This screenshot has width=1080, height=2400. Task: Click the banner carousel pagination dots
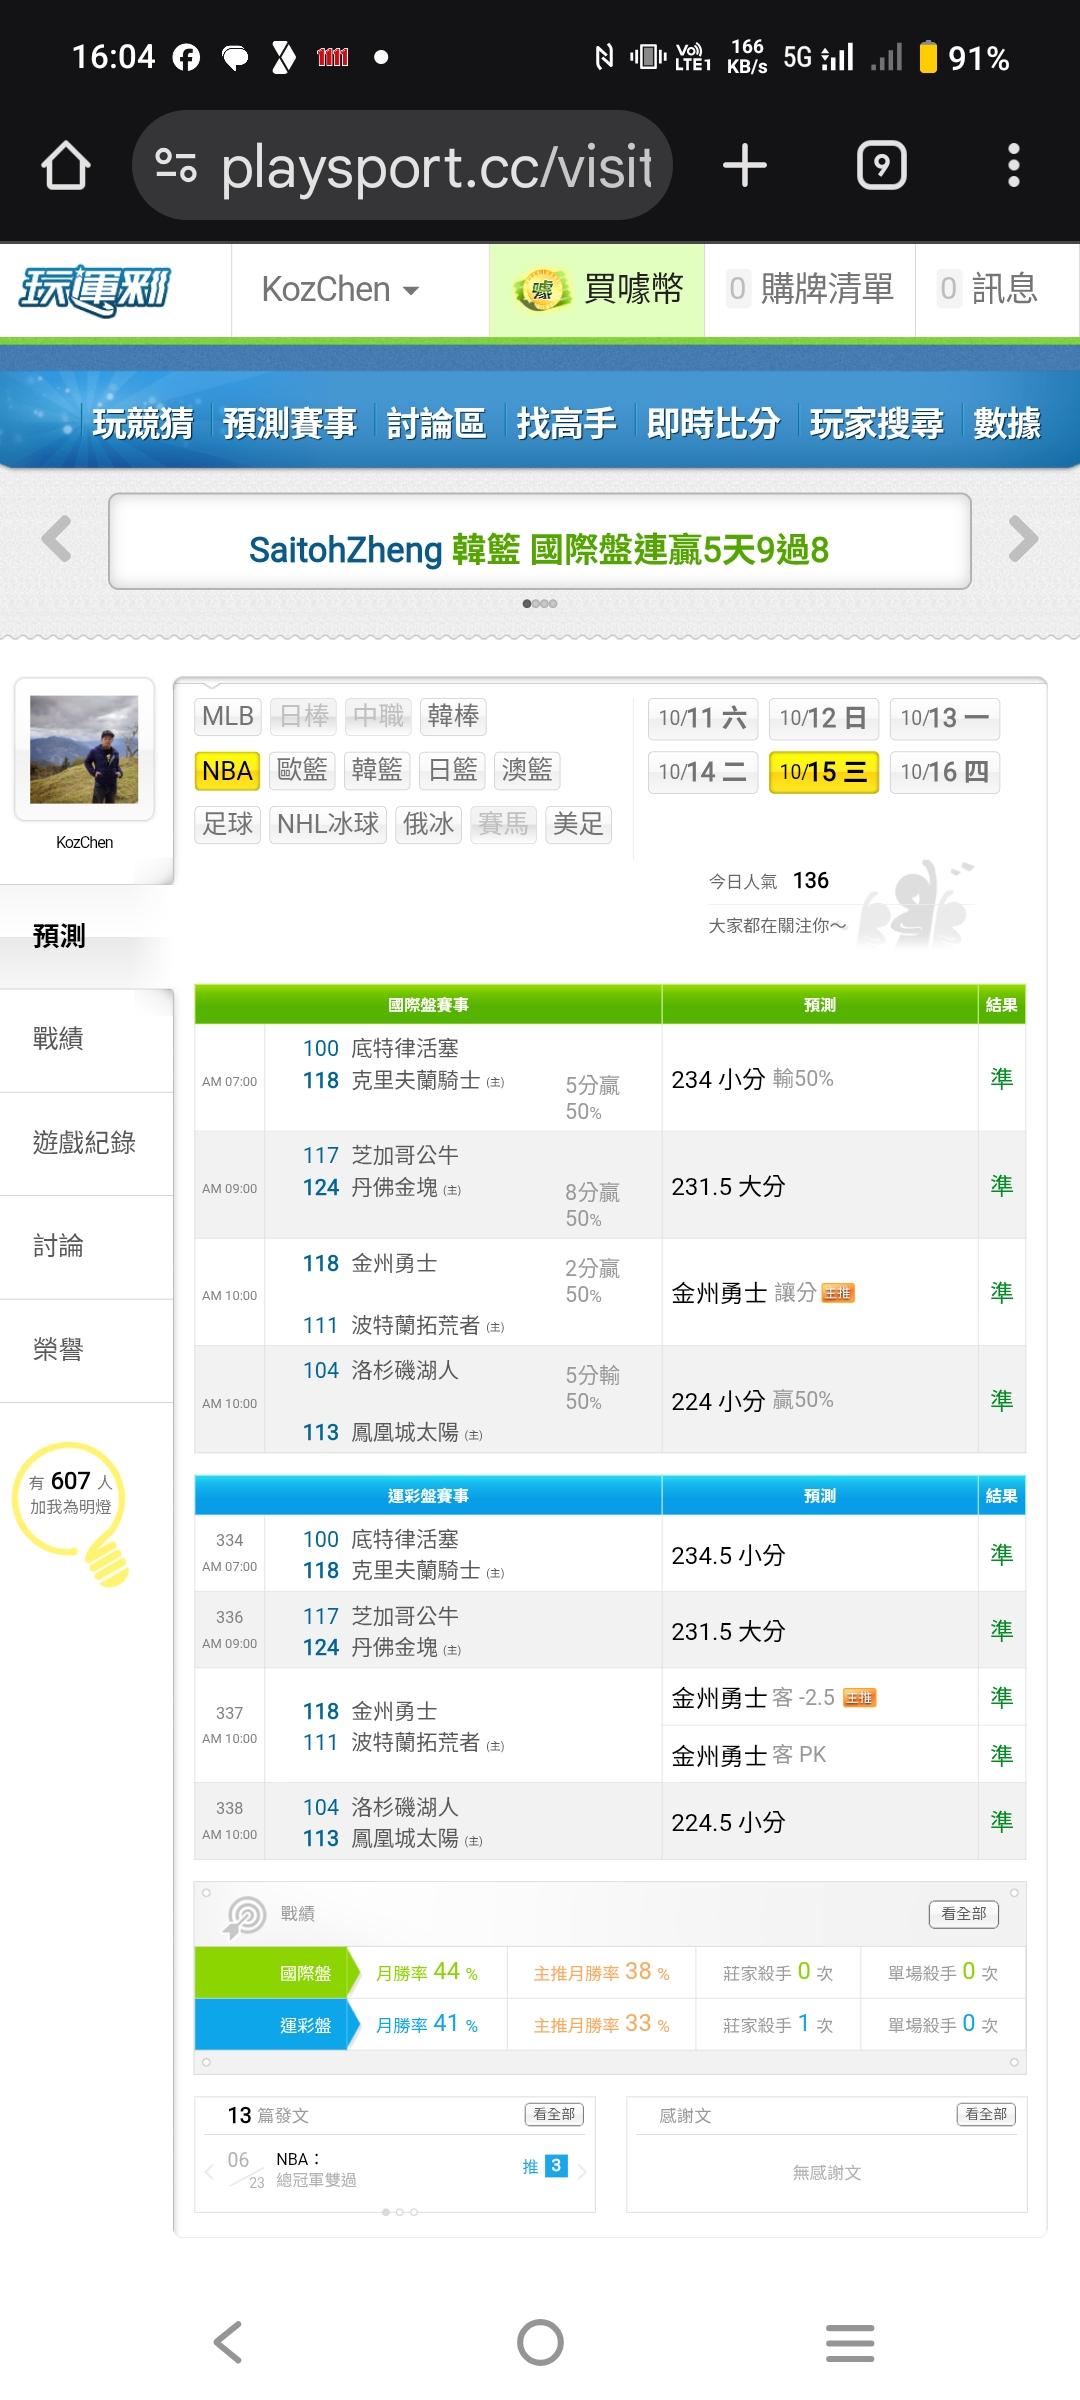(x=540, y=604)
